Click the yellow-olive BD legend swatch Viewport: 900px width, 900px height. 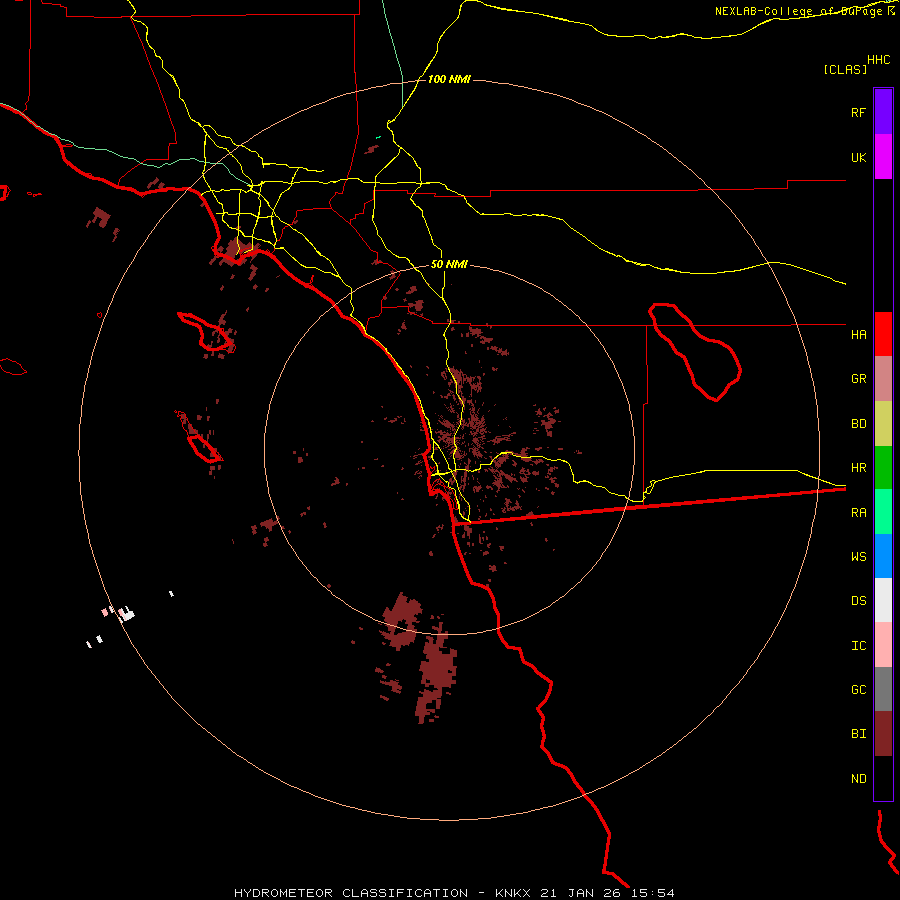click(883, 424)
